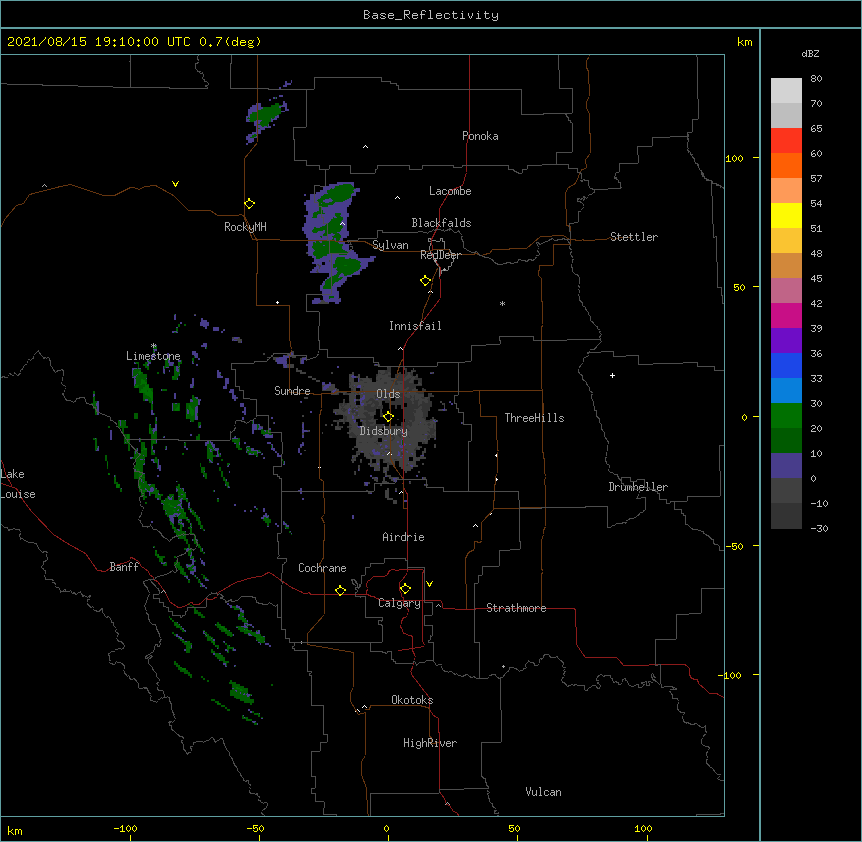The width and height of the screenshot is (862, 842).
Task: Click the yellow V marker east of Calgary
Action: coord(429,584)
